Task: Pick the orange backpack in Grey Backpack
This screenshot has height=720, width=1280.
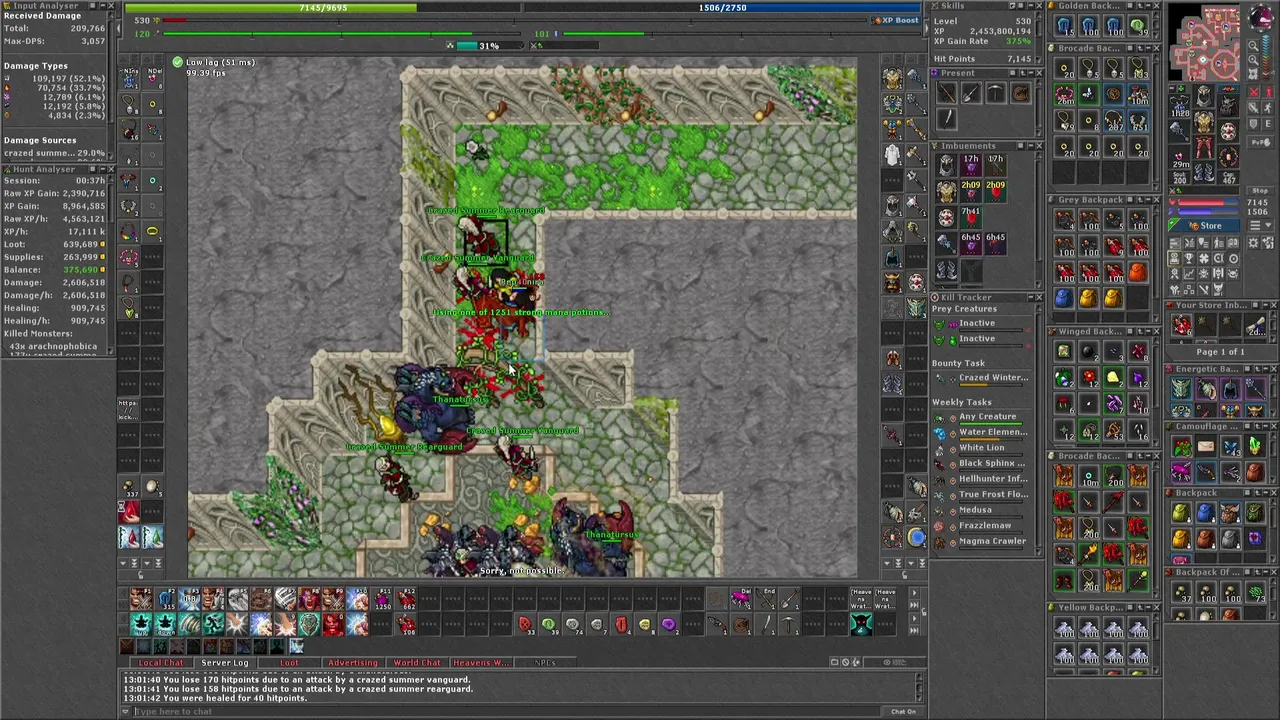Action: (x=1138, y=272)
